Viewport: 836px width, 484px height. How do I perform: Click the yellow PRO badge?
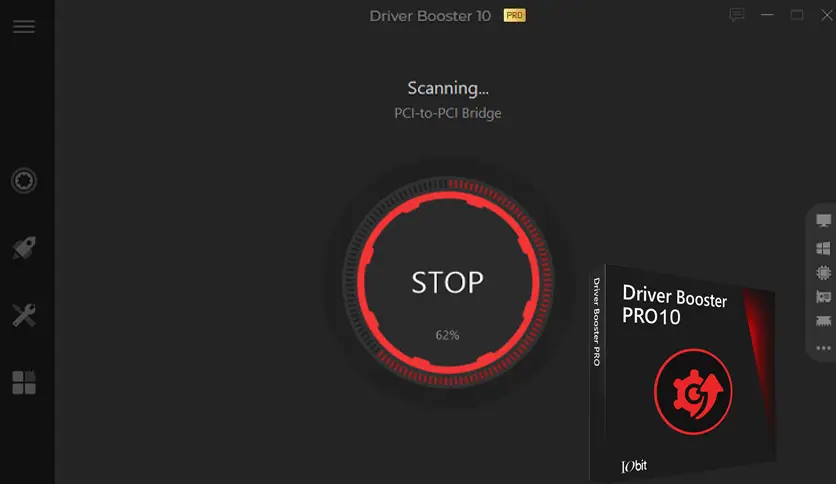(x=515, y=15)
